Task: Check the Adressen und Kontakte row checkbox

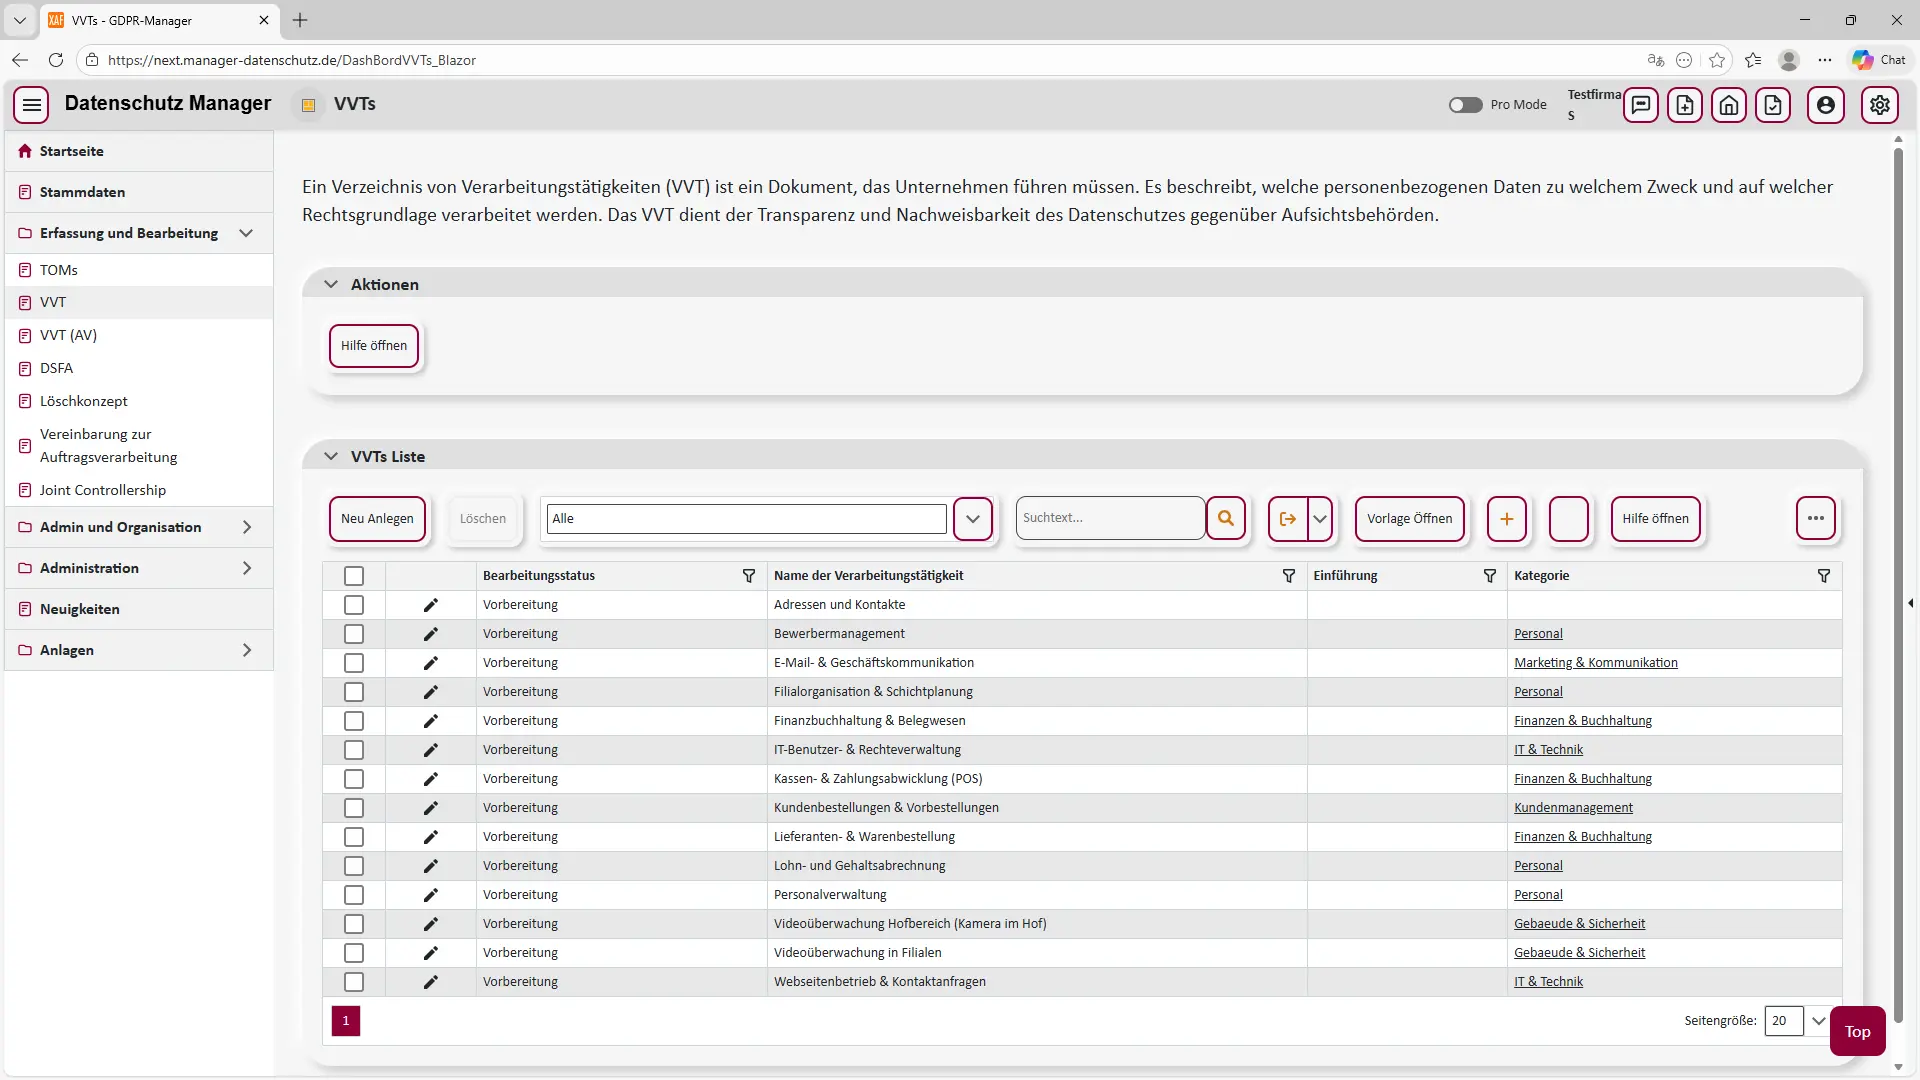Action: (x=354, y=605)
